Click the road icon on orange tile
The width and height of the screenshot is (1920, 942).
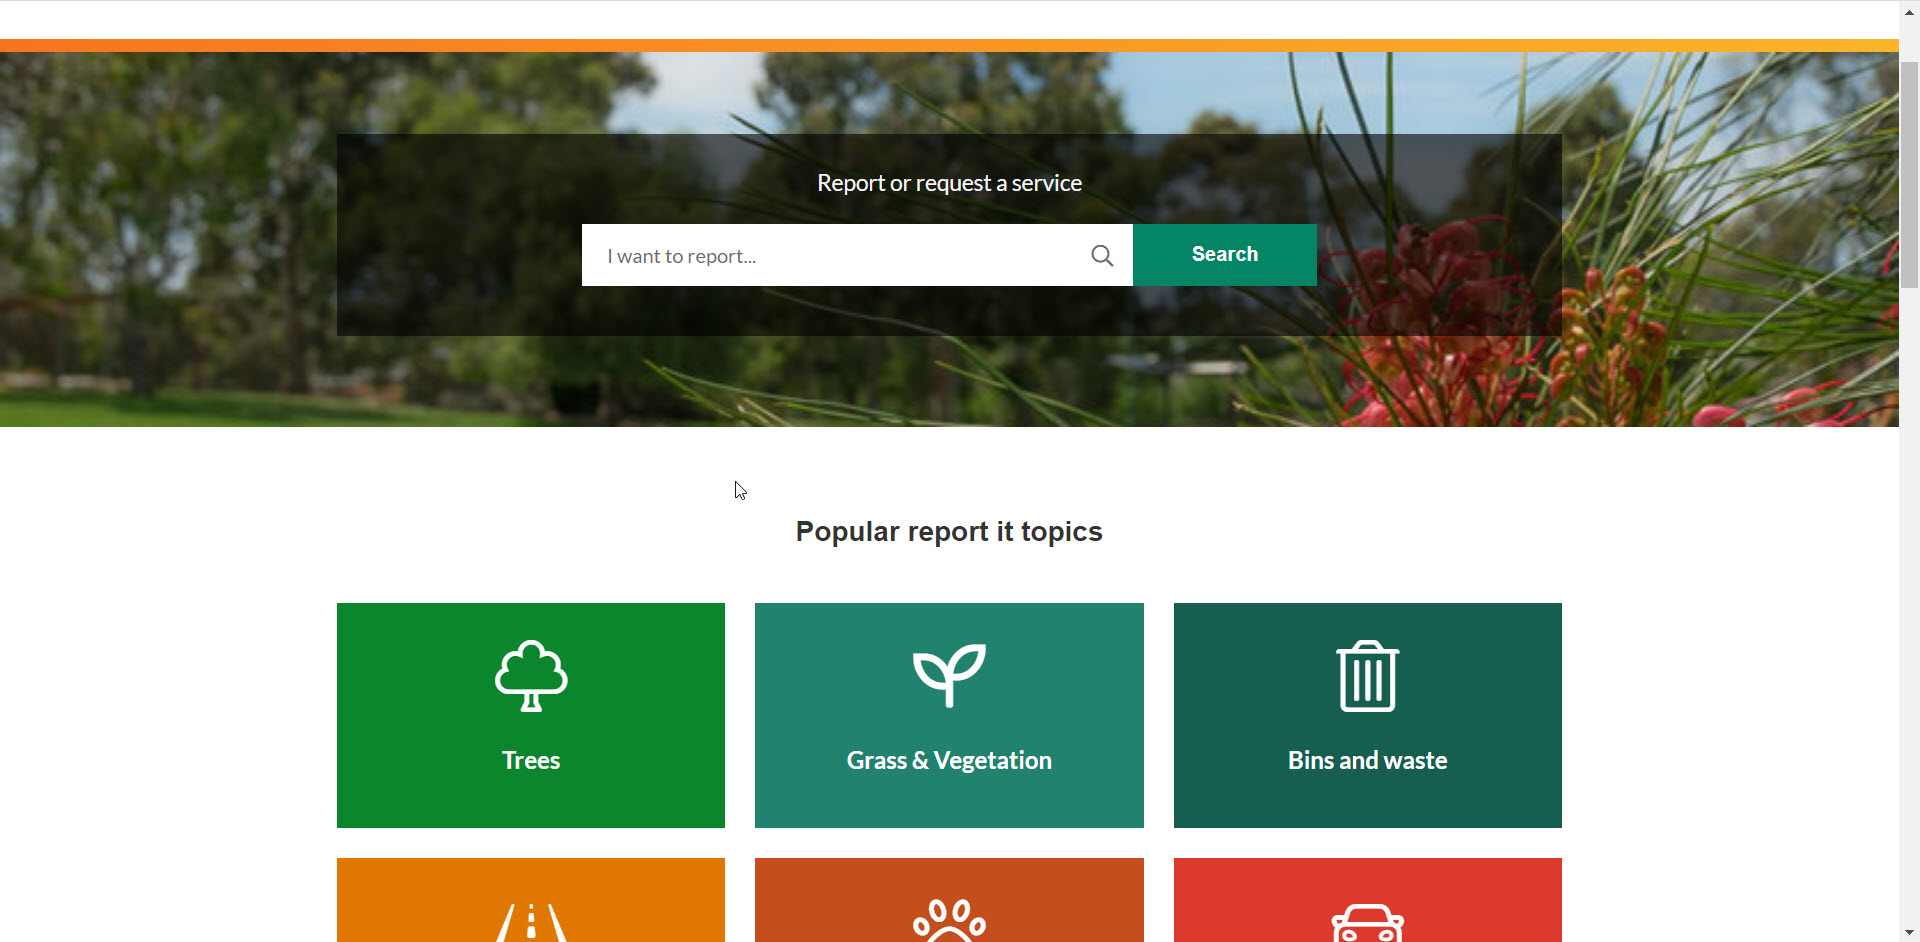click(531, 922)
